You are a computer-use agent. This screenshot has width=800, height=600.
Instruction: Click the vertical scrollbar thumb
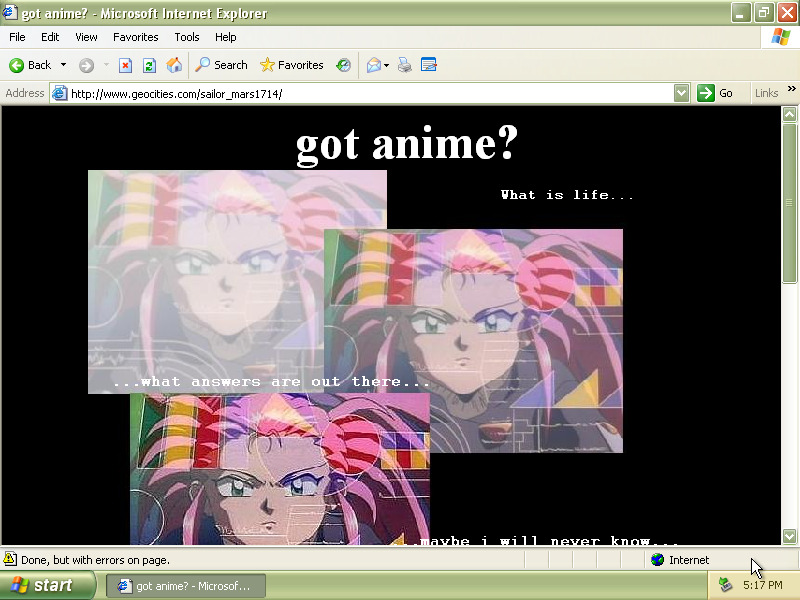click(789, 203)
